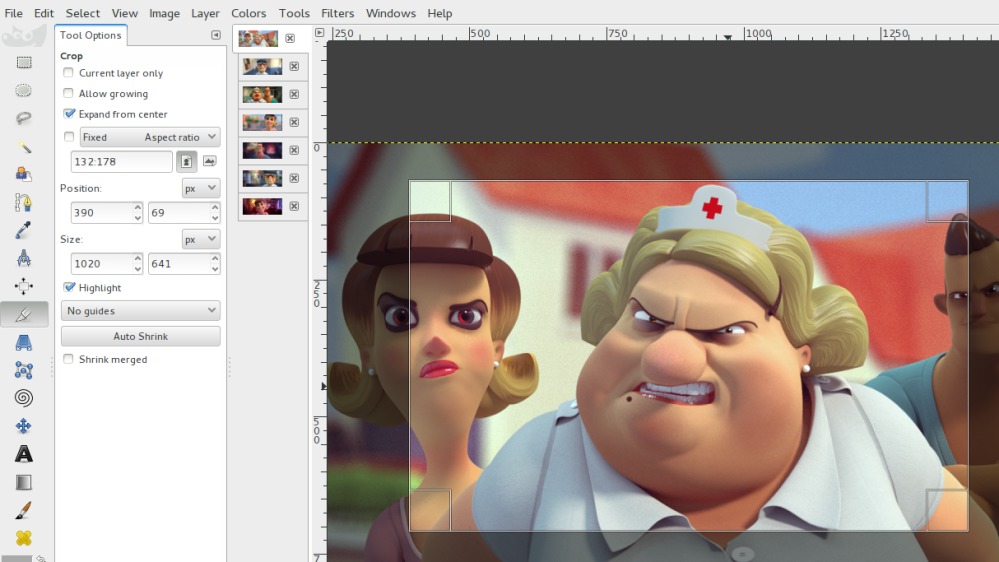Select the Rectangle Select tool
Viewport: 999px width, 562px height.
point(23,63)
